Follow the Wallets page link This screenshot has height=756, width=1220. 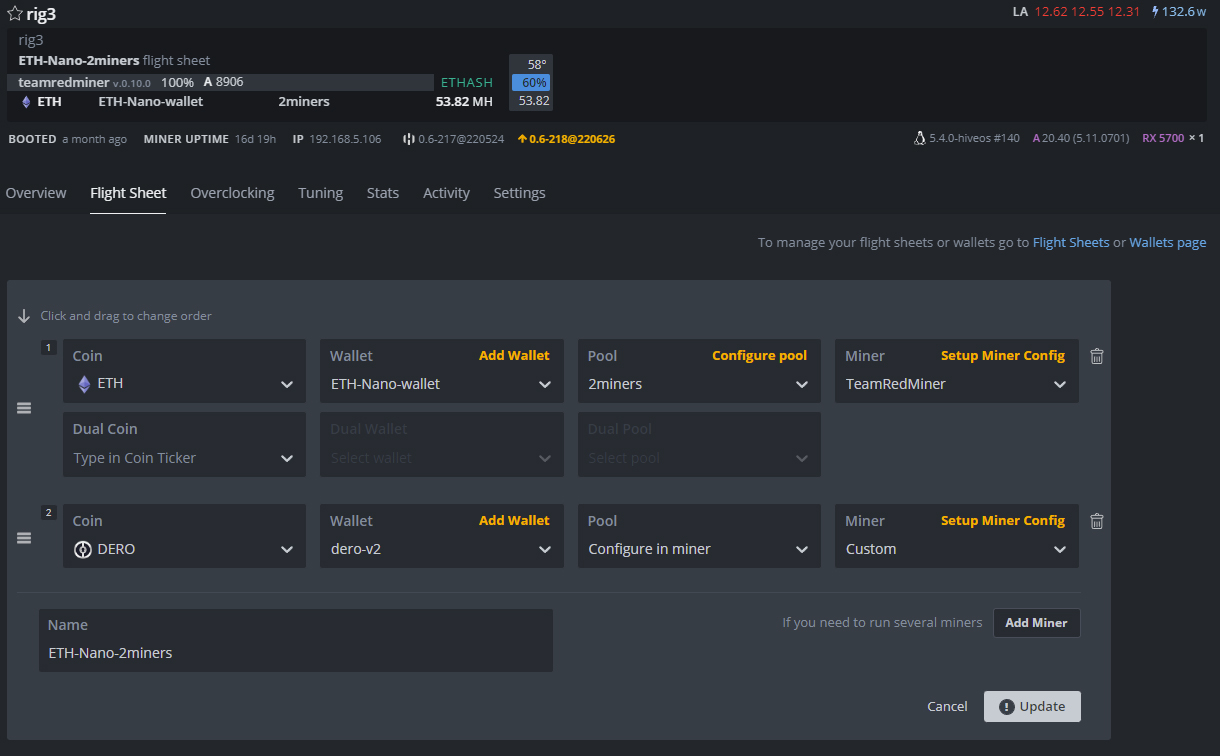(1167, 242)
